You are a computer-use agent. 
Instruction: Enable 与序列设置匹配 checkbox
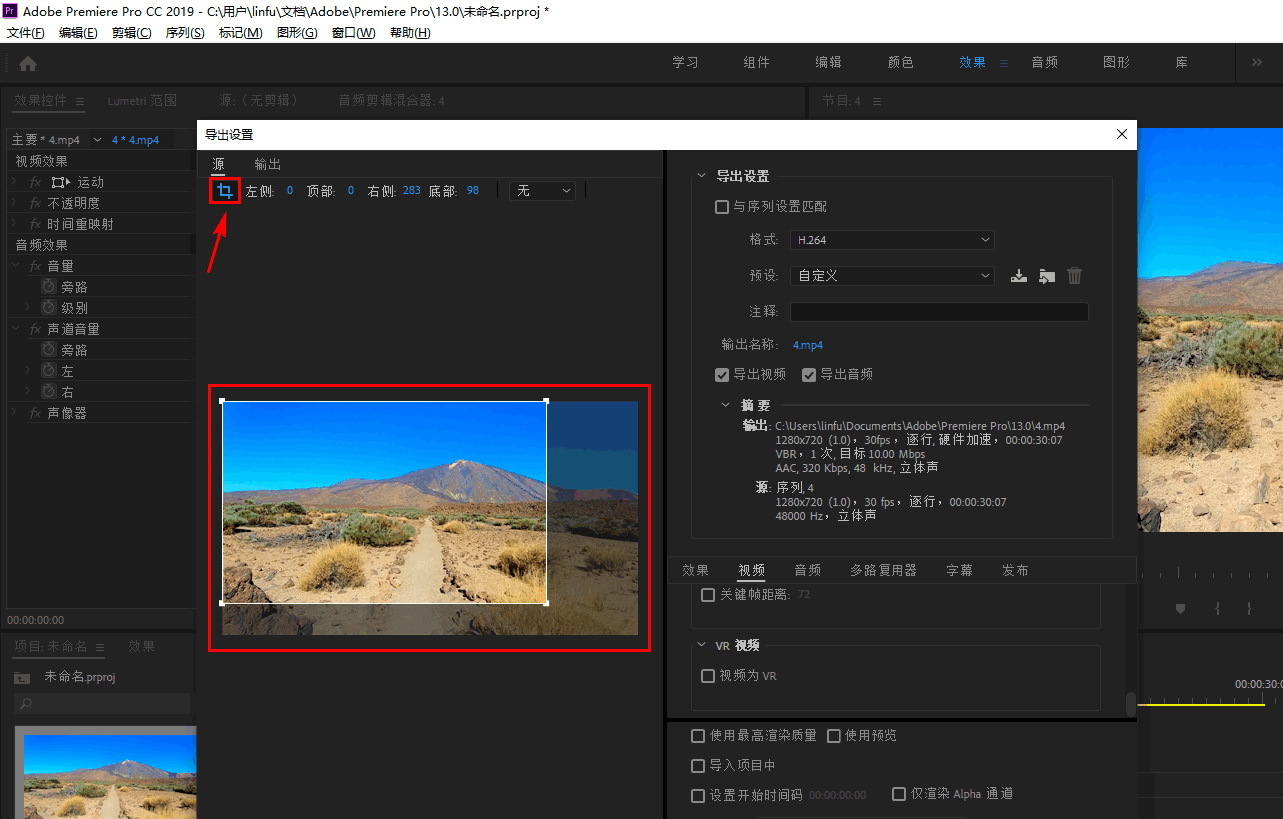[x=721, y=206]
